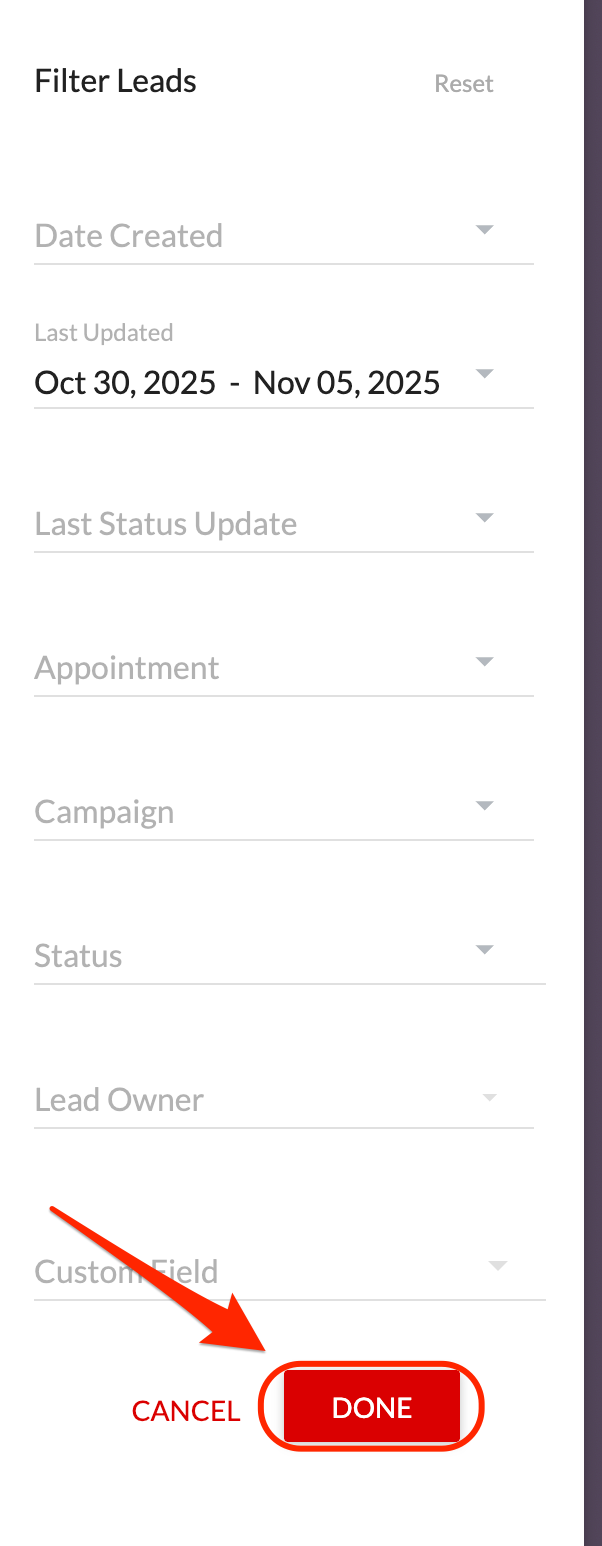Click Cancel to discard filters
The width and height of the screenshot is (602, 1546).
click(186, 1411)
